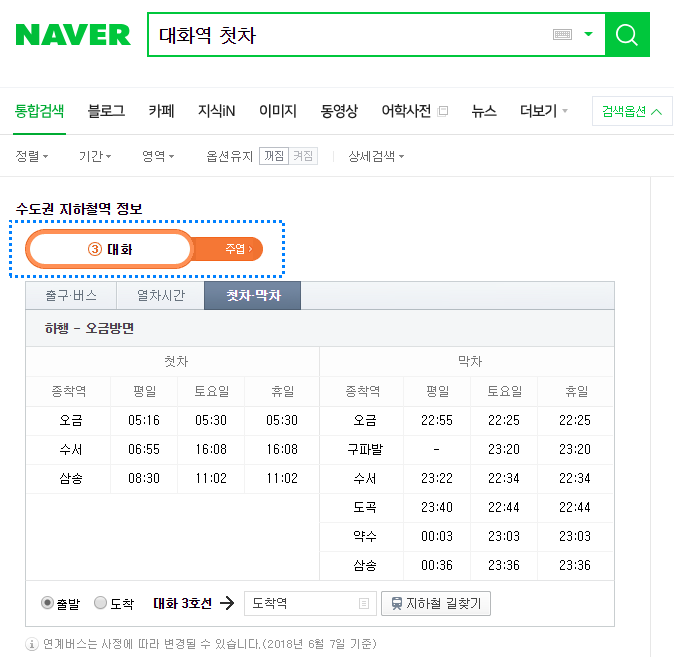674x657 pixels.
Task: Click 삼송 last train weekday time 00:36
Action: pos(437,565)
